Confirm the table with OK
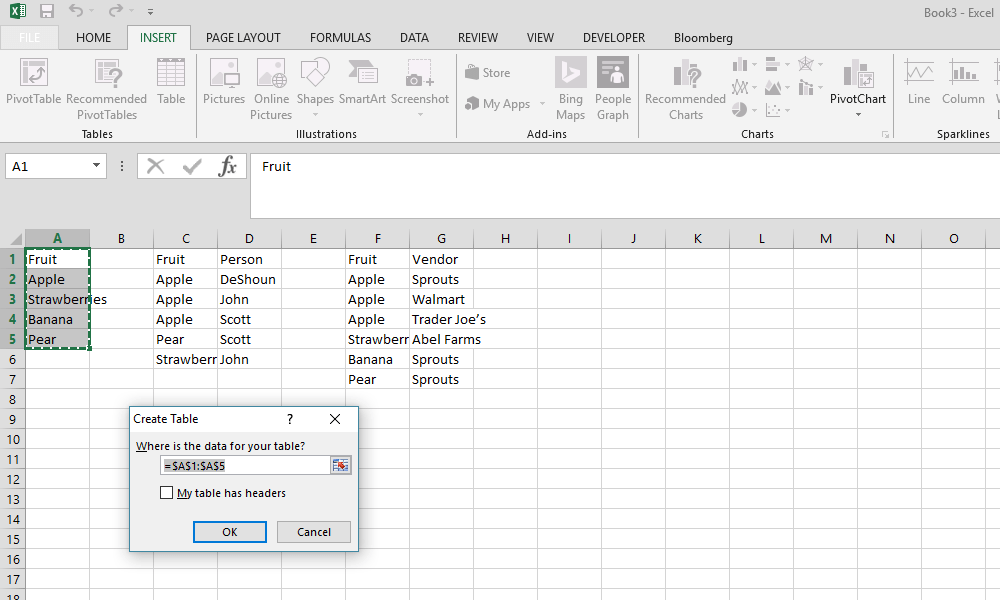This screenshot has height=600, width=1000. click(229, 531)
